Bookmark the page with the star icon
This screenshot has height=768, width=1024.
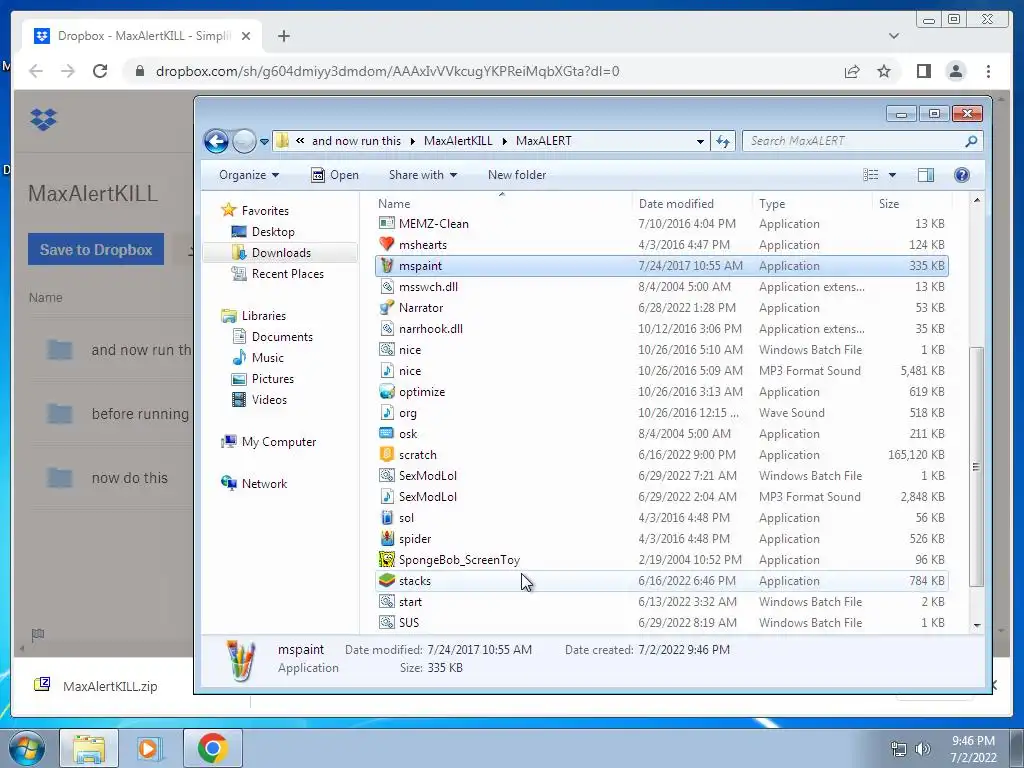click(x=884, y=71)
